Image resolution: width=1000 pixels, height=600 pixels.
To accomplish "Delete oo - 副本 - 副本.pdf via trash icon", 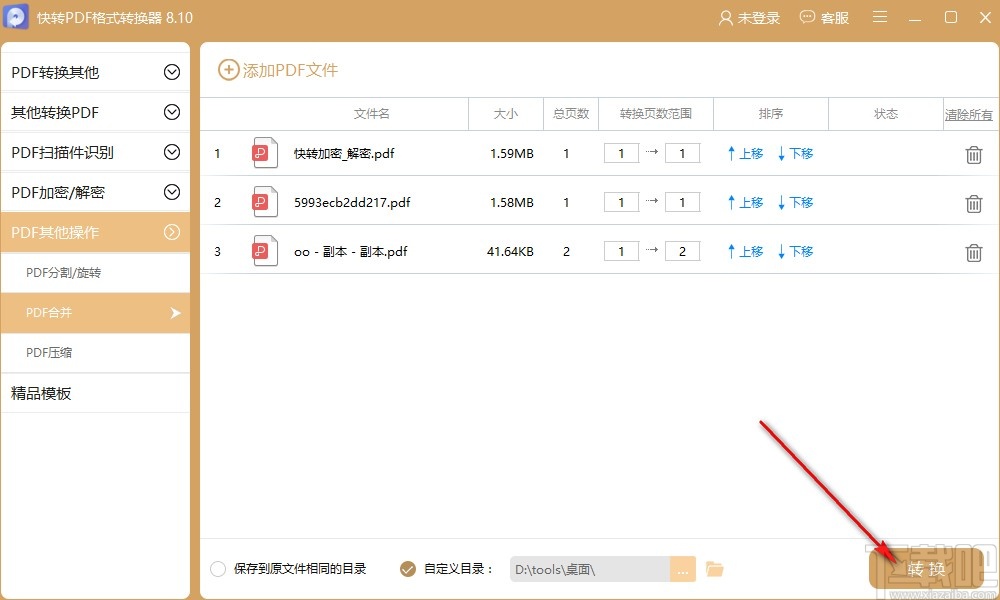I will 974,252.
